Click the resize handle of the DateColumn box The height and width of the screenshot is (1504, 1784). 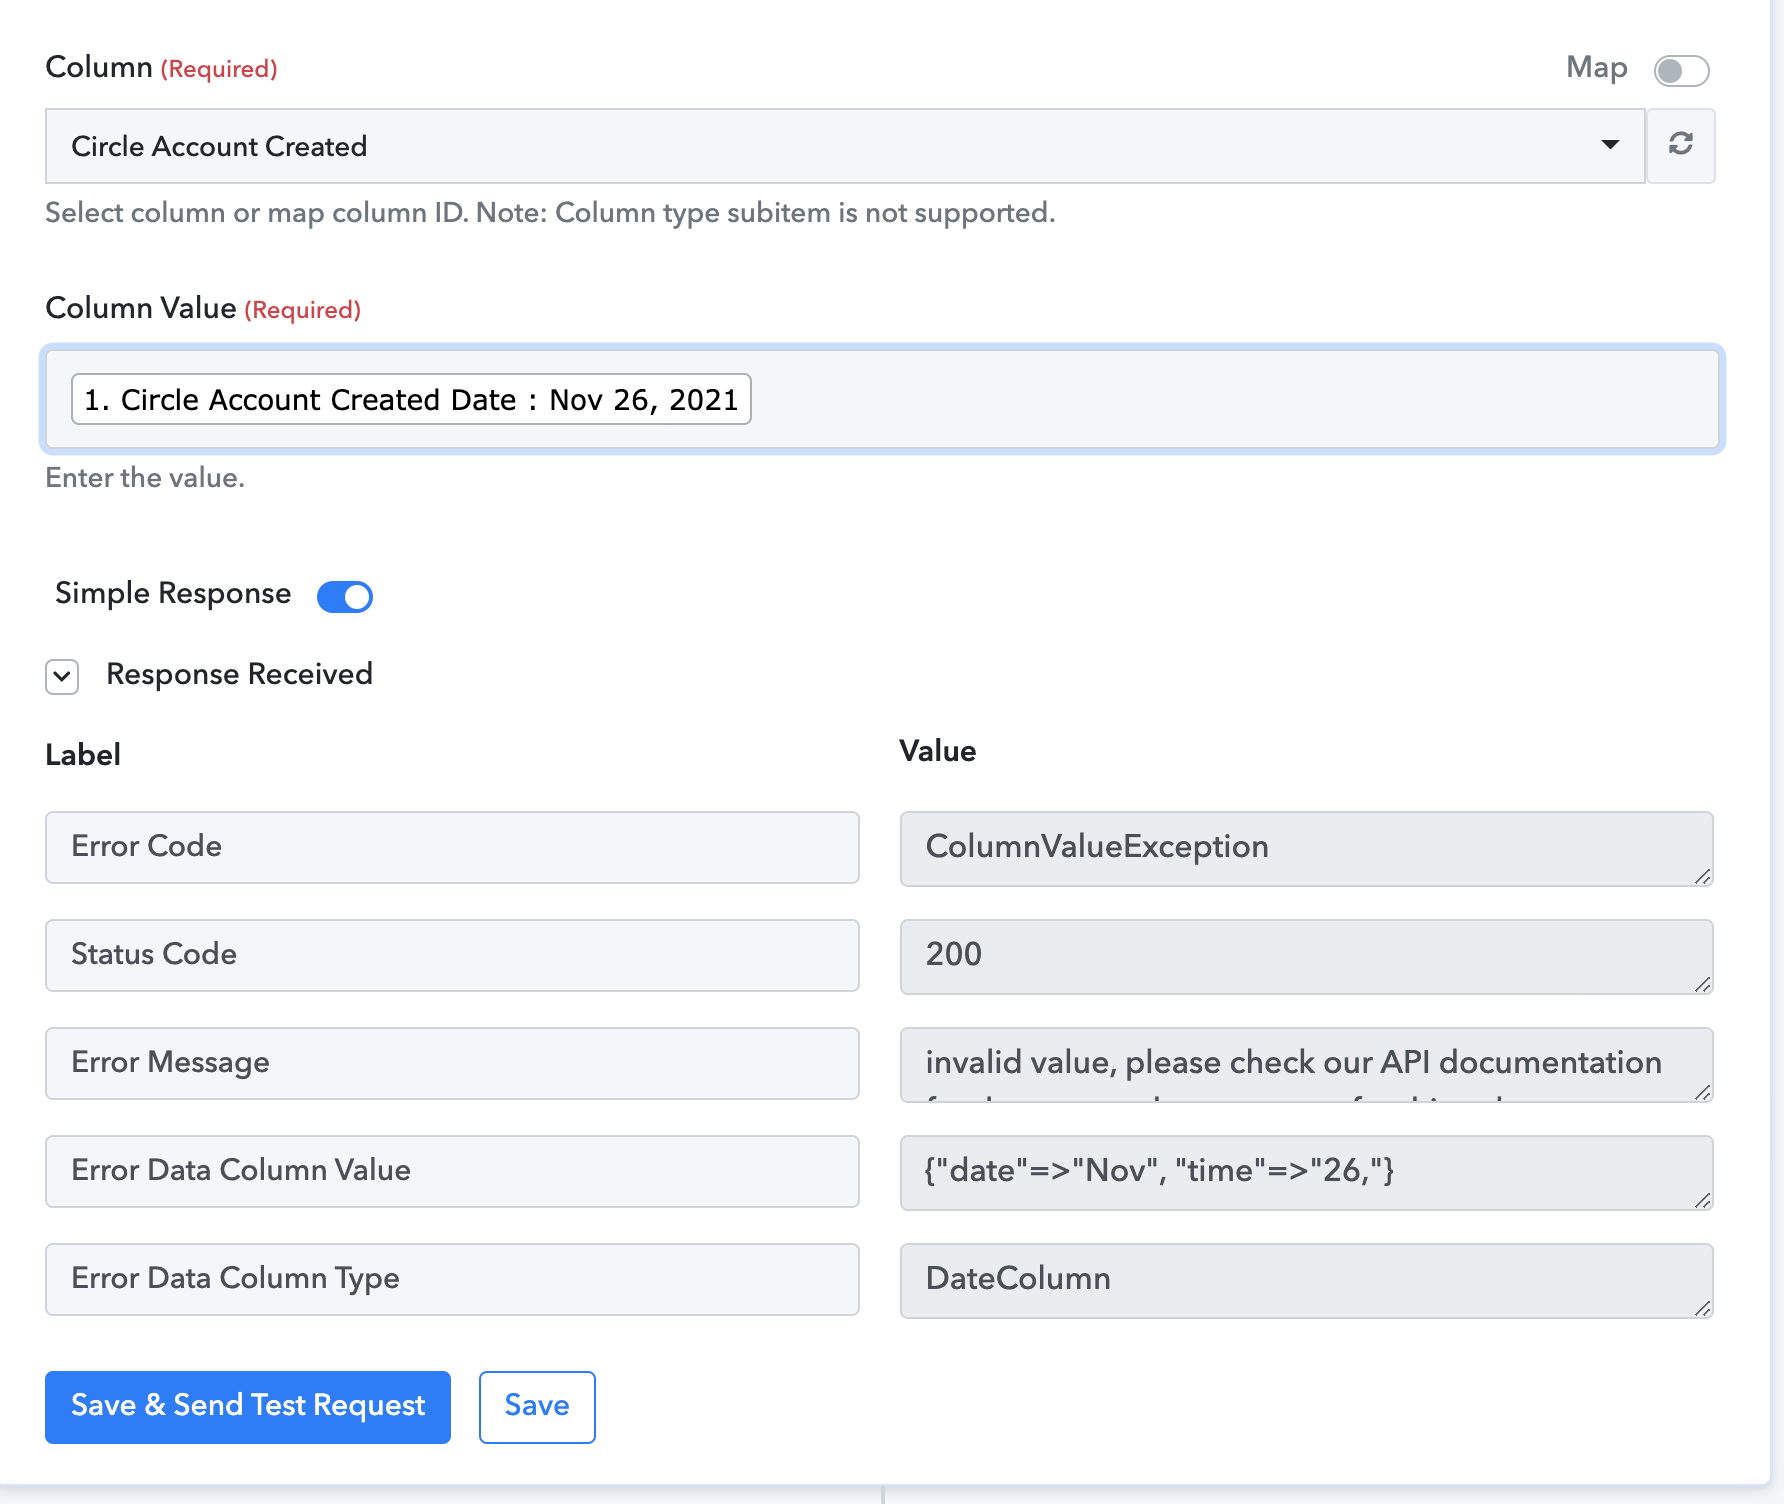pyautogui.click(x=1702, y=1308)
